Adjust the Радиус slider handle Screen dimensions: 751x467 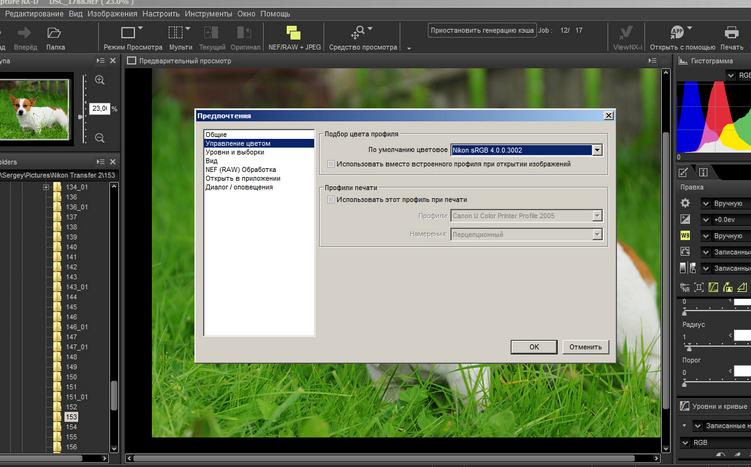coord(689,347)
